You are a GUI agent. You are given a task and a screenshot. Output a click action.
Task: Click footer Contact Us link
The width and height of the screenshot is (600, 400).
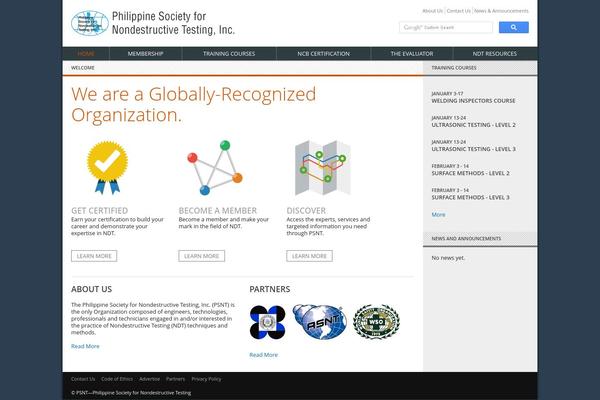(83, 379)
